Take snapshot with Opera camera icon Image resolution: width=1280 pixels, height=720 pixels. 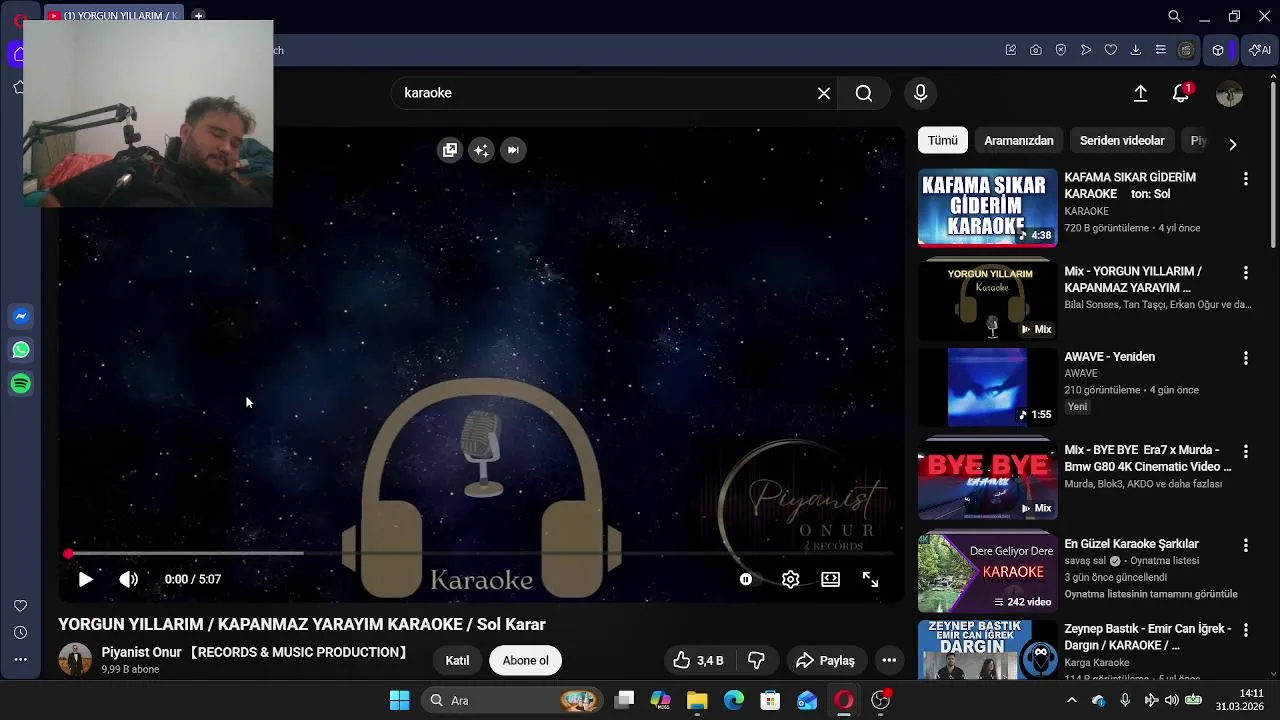[x=1035, y=50]
